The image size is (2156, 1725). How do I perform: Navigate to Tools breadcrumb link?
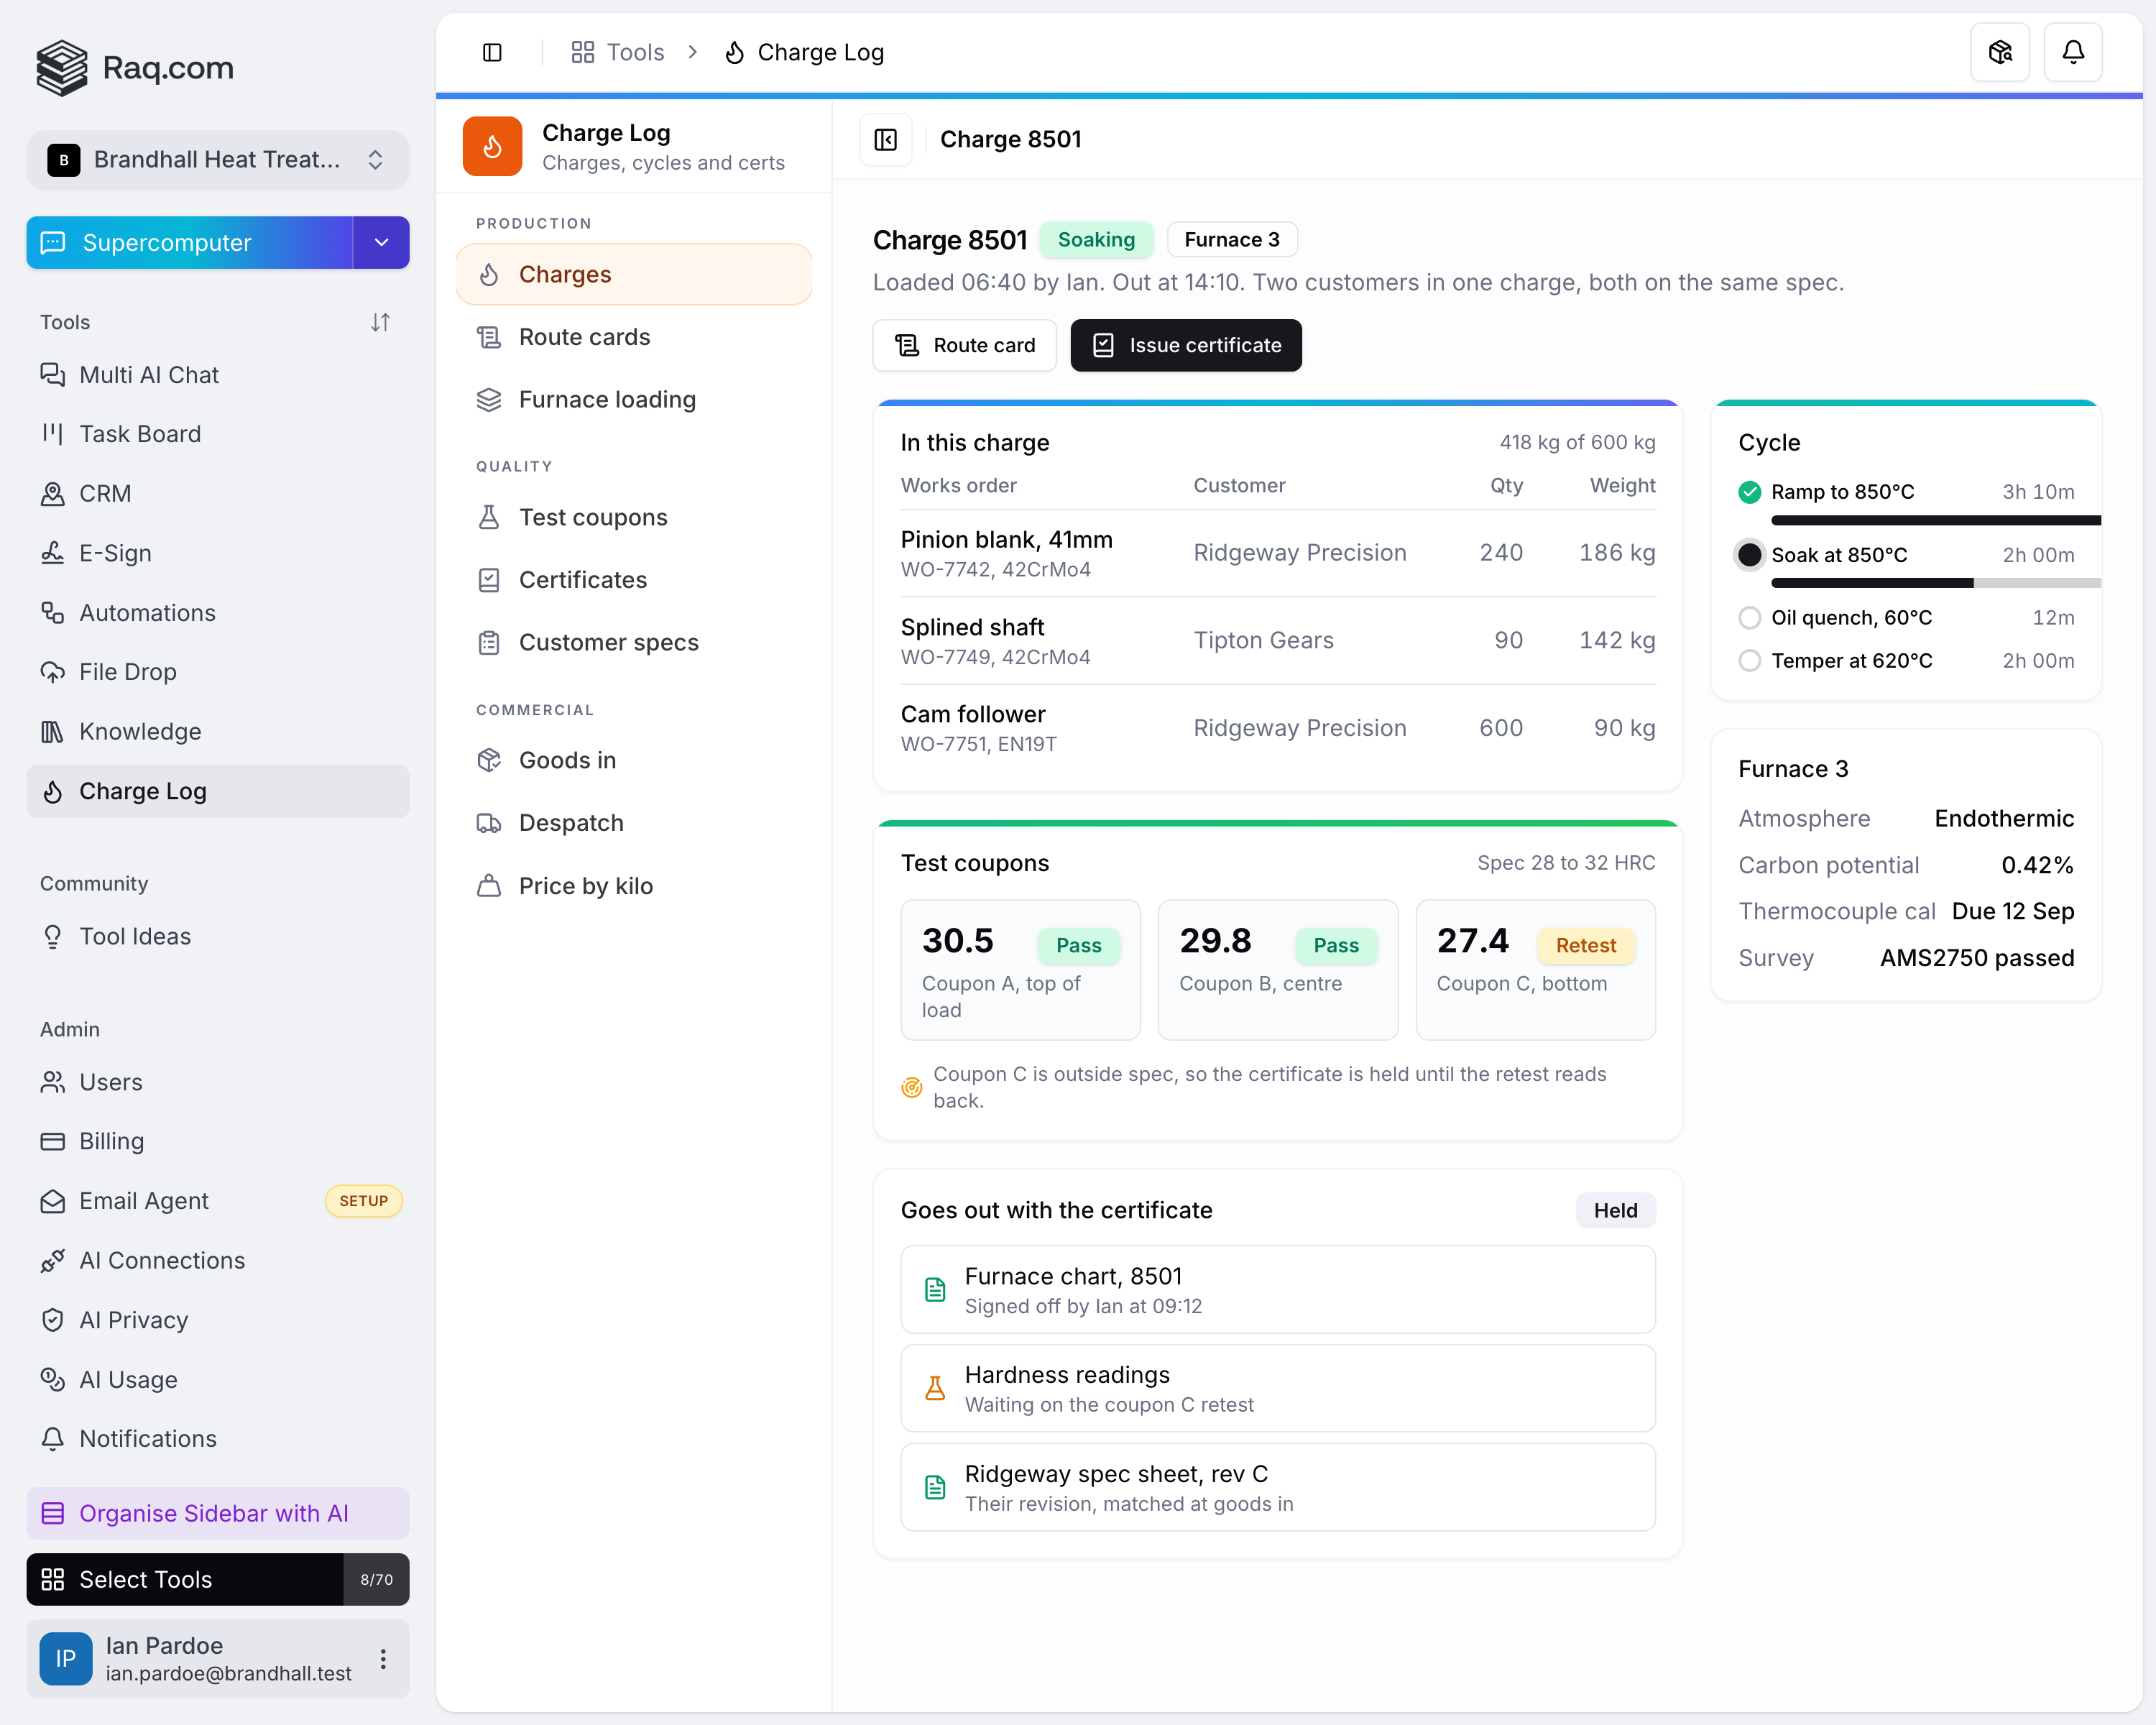(x=618, y=52)
